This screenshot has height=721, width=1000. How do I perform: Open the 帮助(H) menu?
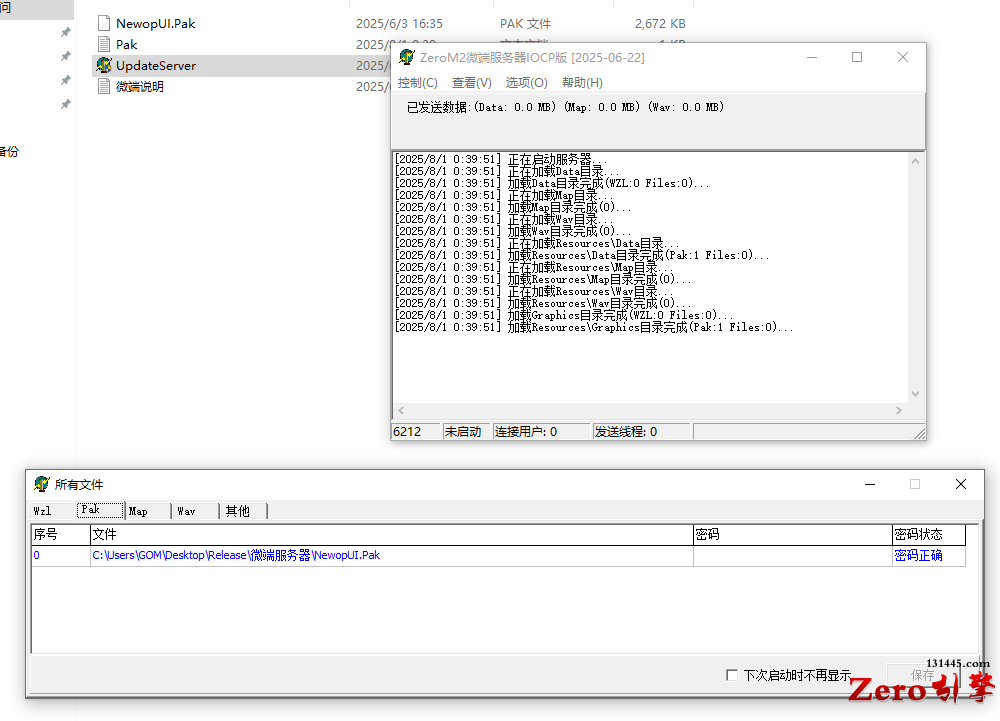pyautogui.click(x=582, y=83)
